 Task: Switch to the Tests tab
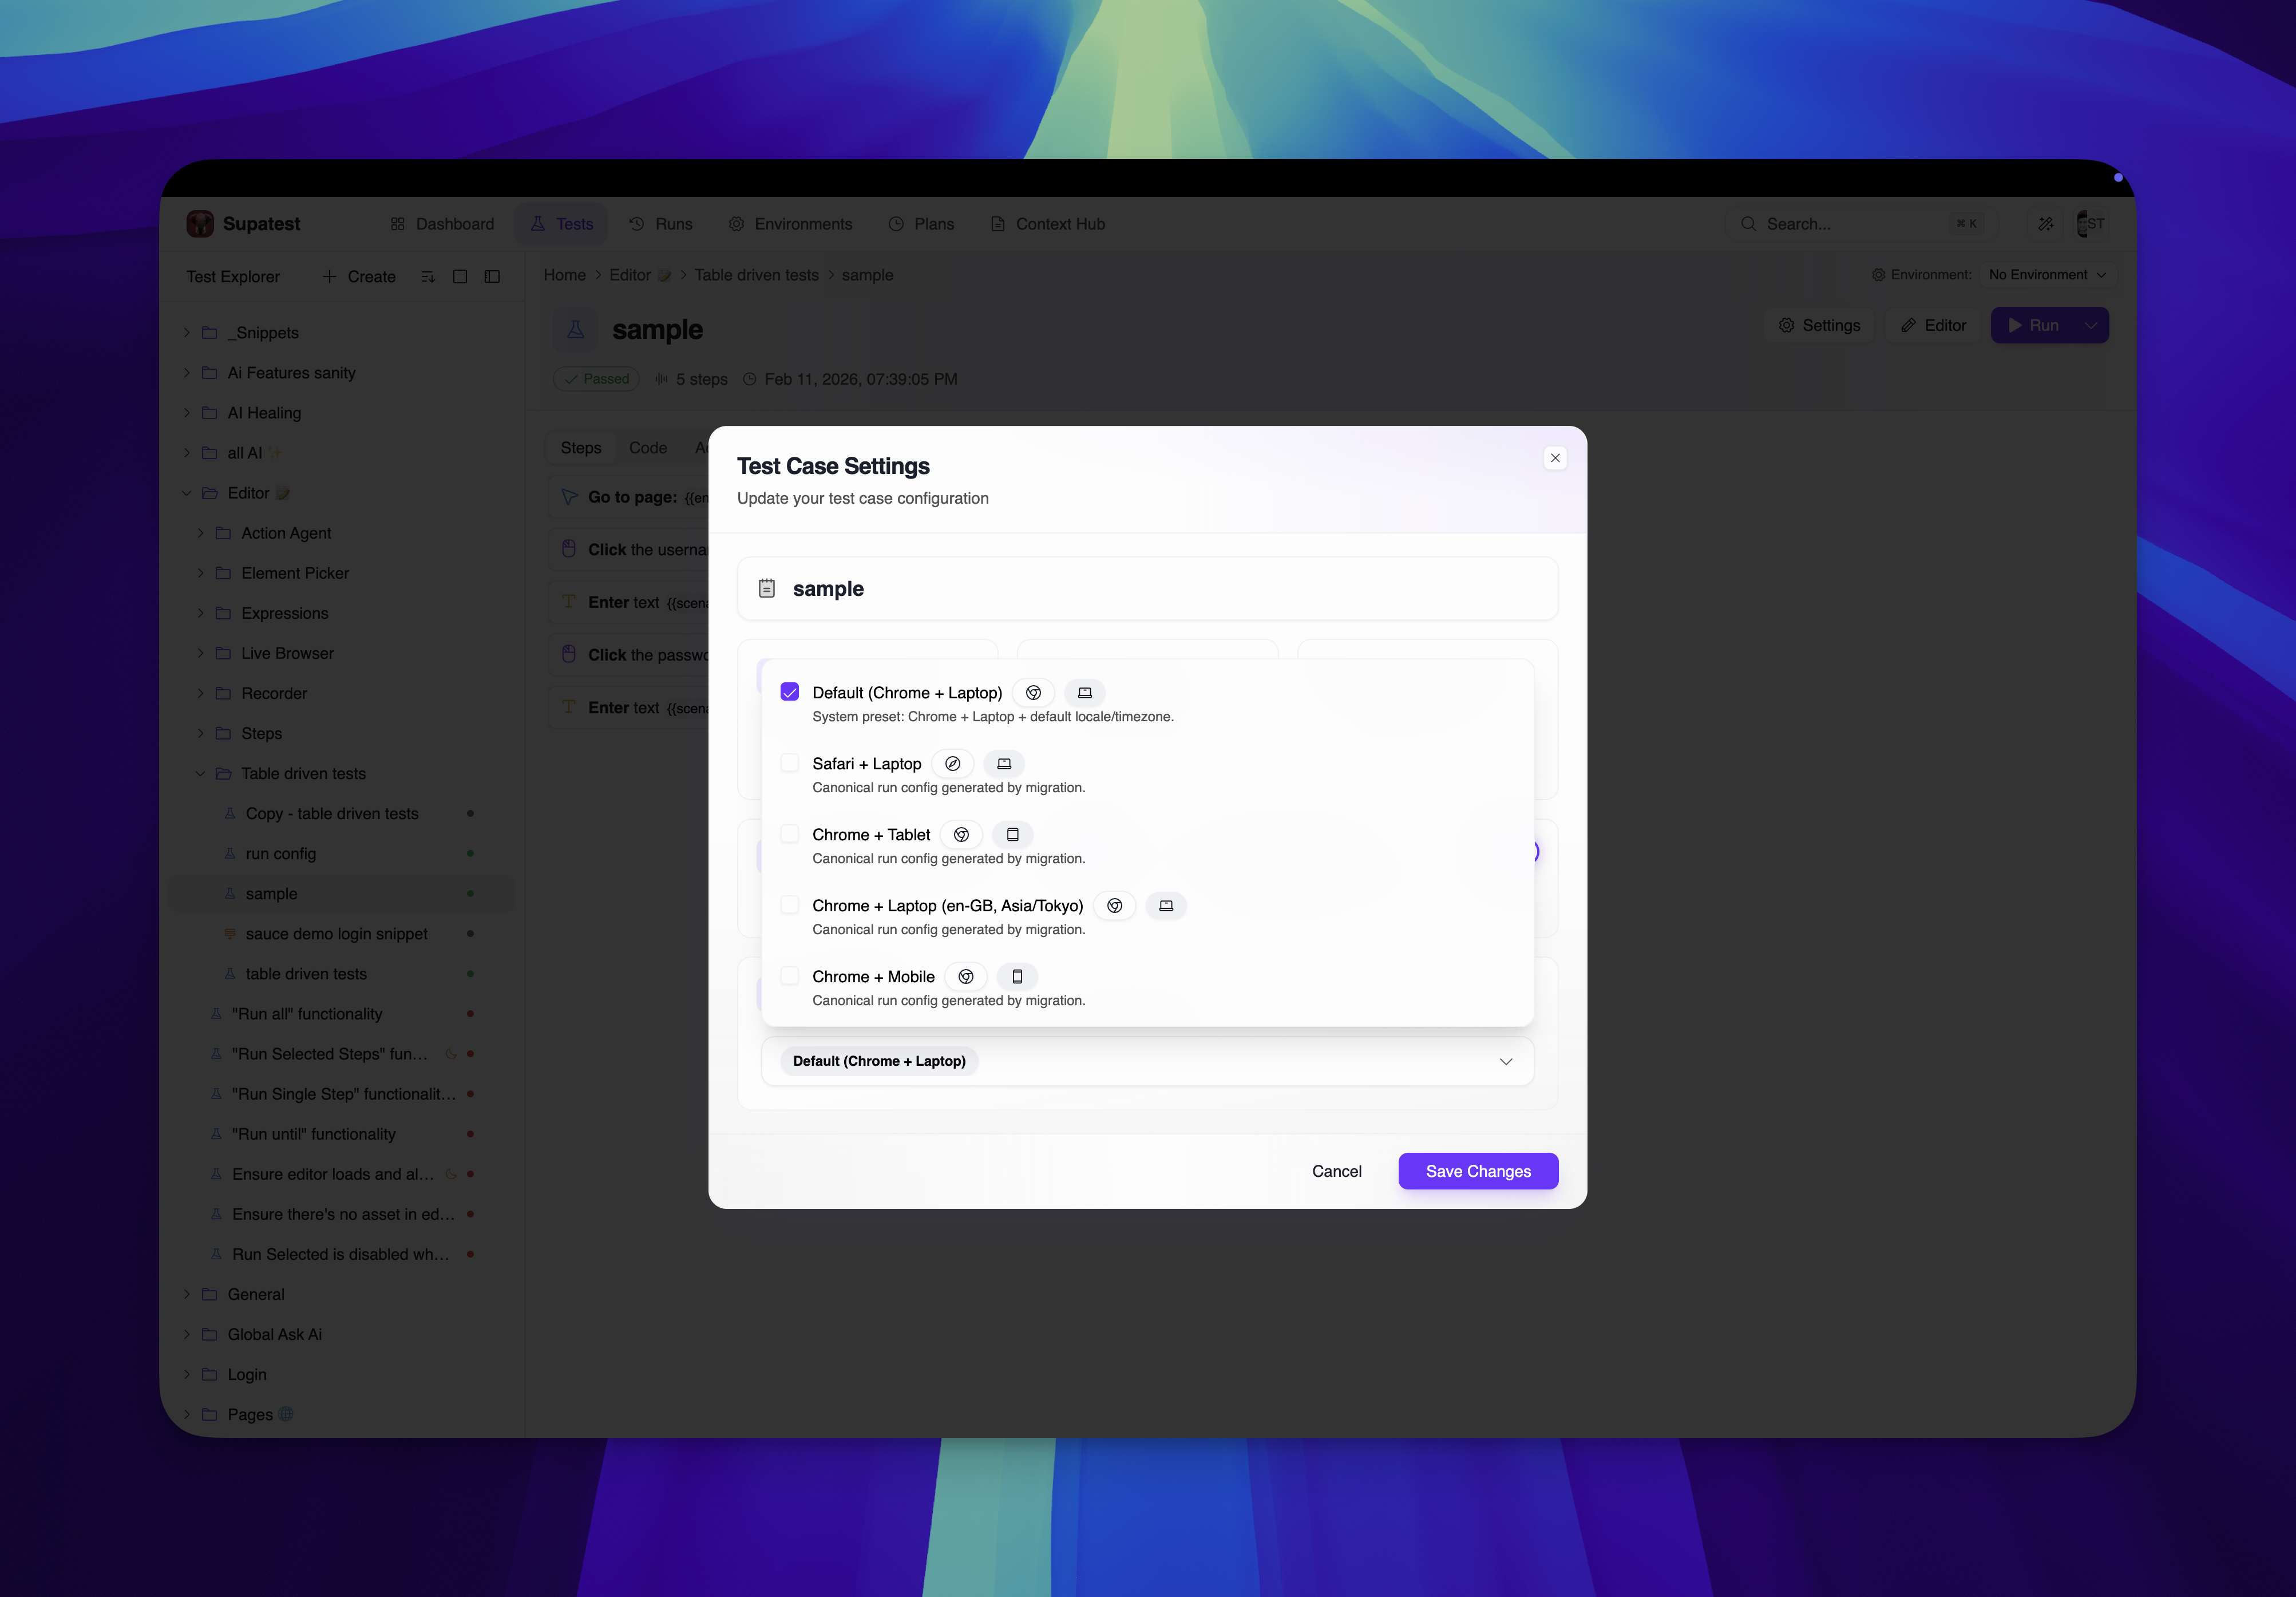(561, 223)
